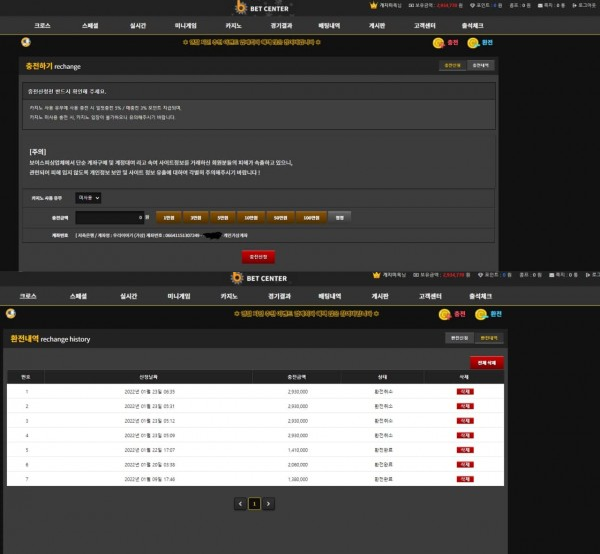Image resolution: width=600 pixels, height=554 pixels.
Task: Click the bottom 환전 coin icon
Action: (481, 314)
